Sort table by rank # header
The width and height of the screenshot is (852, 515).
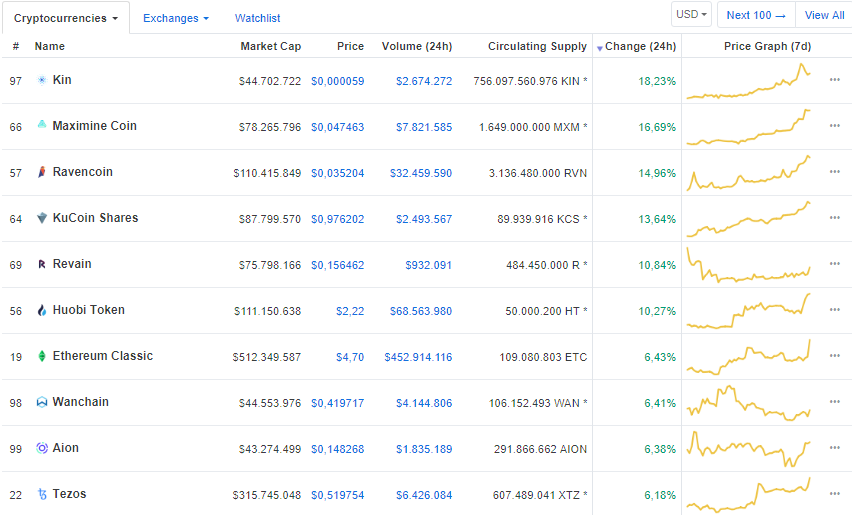(16, 46)
